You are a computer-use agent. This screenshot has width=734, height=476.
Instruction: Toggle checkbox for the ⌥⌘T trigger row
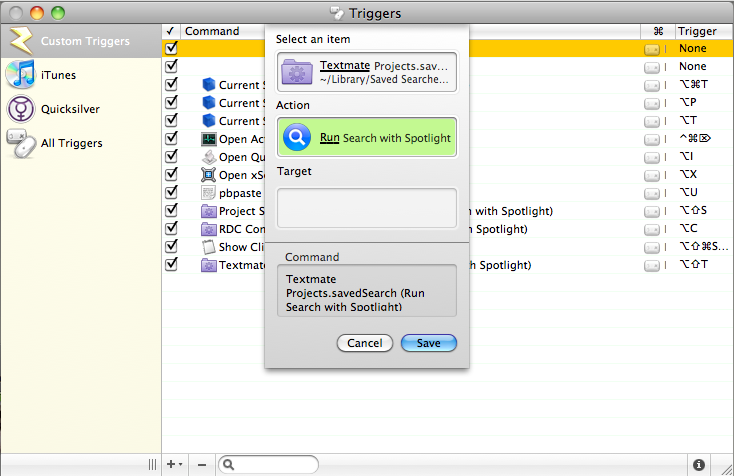tap(171, 84)
